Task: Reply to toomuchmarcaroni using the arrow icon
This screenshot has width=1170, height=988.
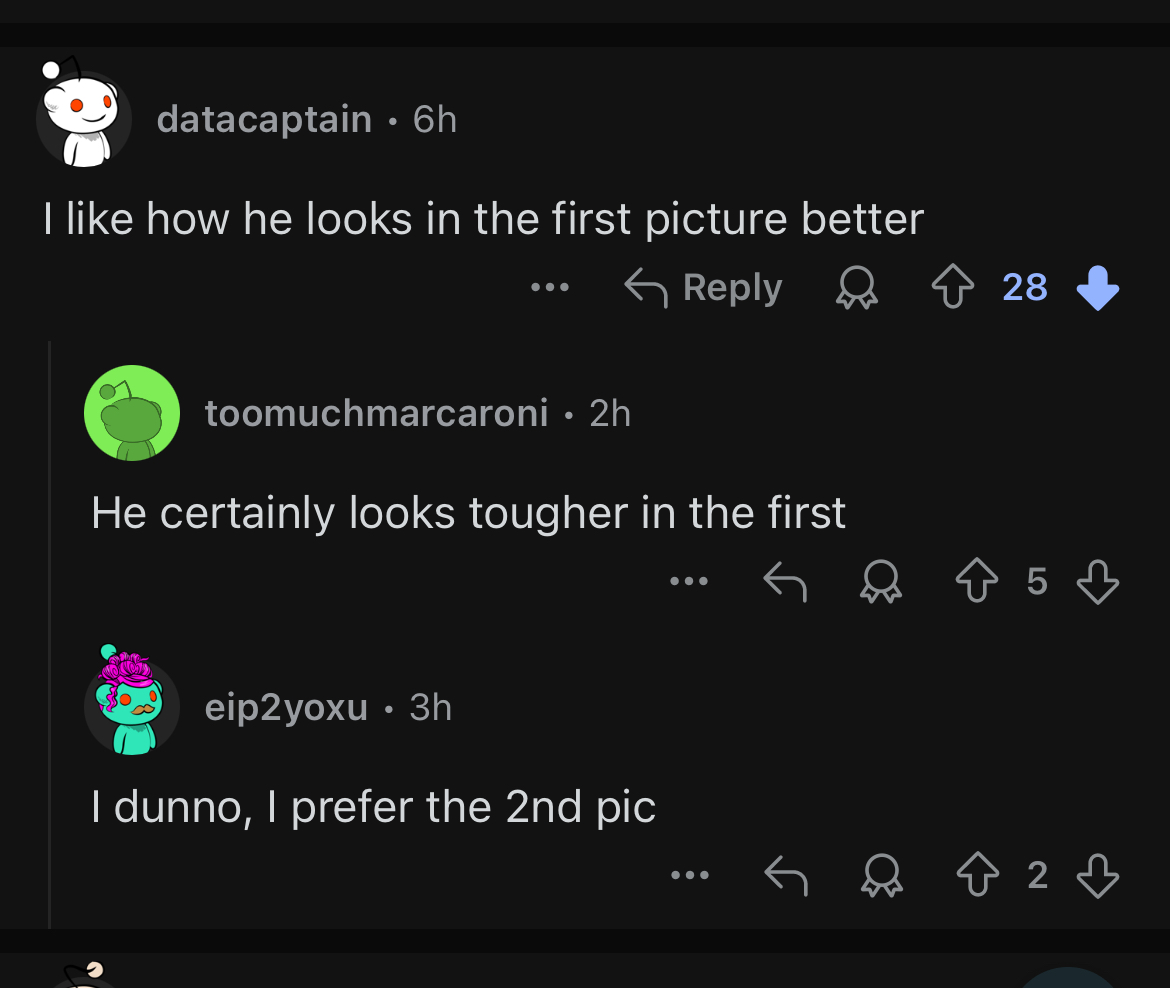Action: click(785, 581)
